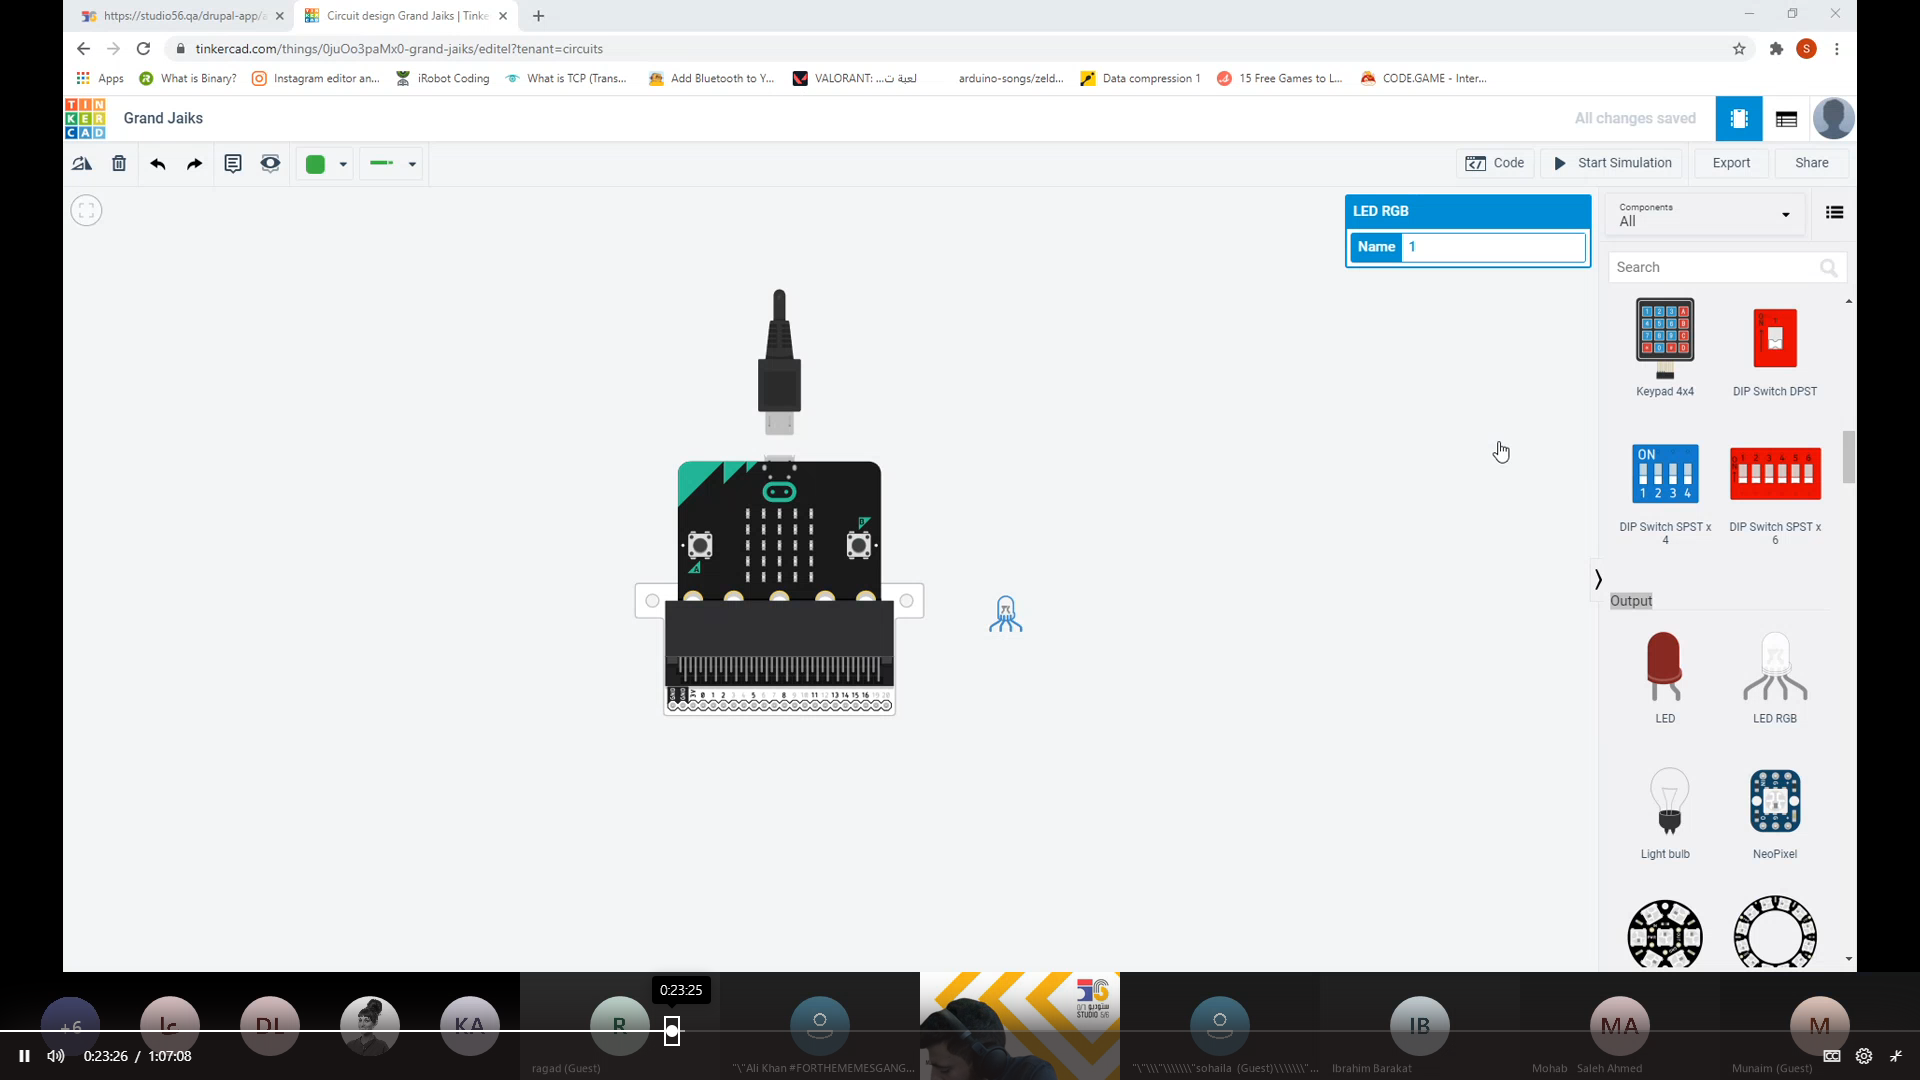Open the wire color dropdown arrow
This screenshot has height=1080, width=1920.
click(x=343, y=165)
